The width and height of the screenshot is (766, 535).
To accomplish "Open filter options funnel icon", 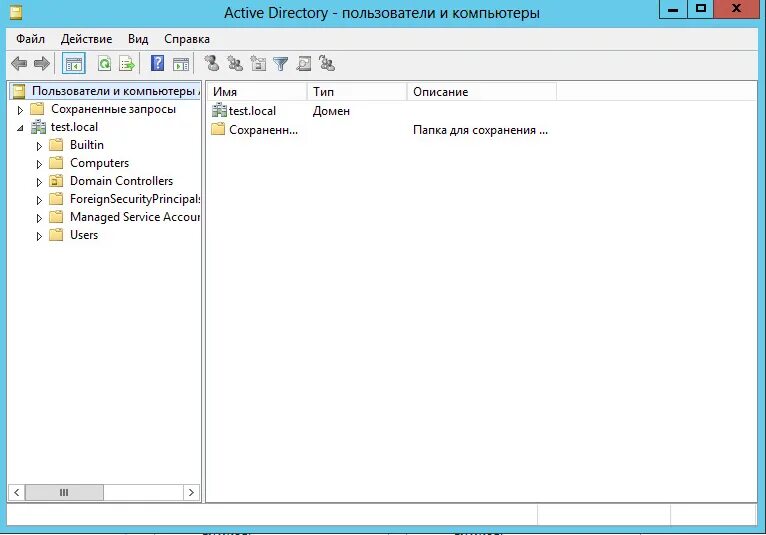I will tap(281, 64).
